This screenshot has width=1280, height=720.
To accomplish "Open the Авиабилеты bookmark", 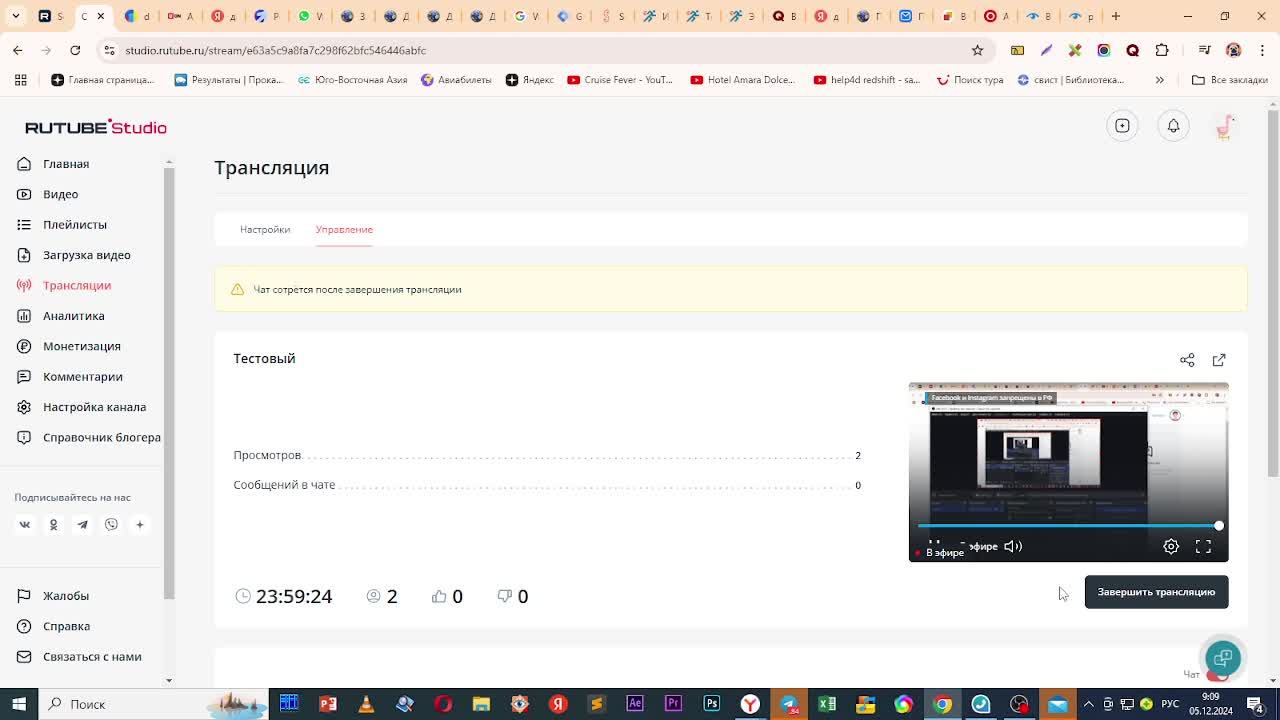I will pos(456,80).
